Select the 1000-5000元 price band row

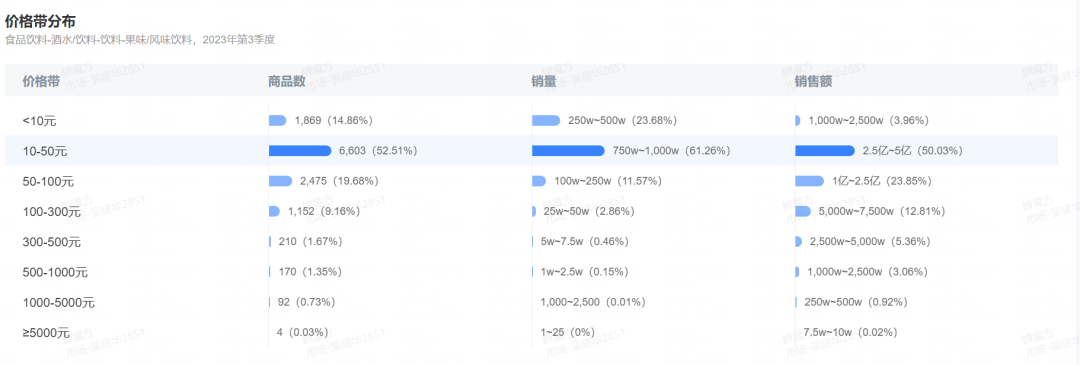click(531, 302)
